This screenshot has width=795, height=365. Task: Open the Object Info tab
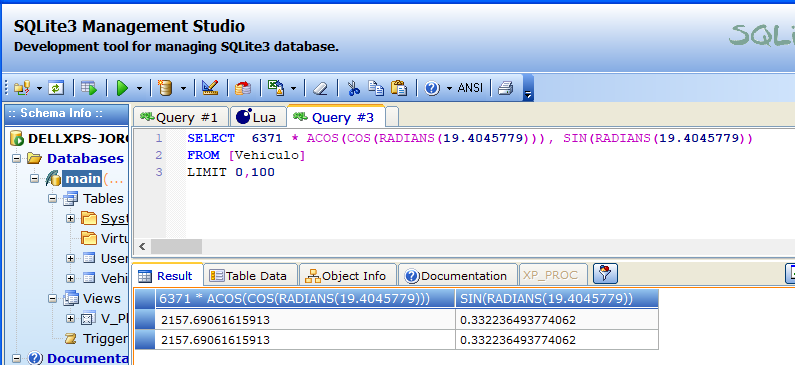(347, 275)
